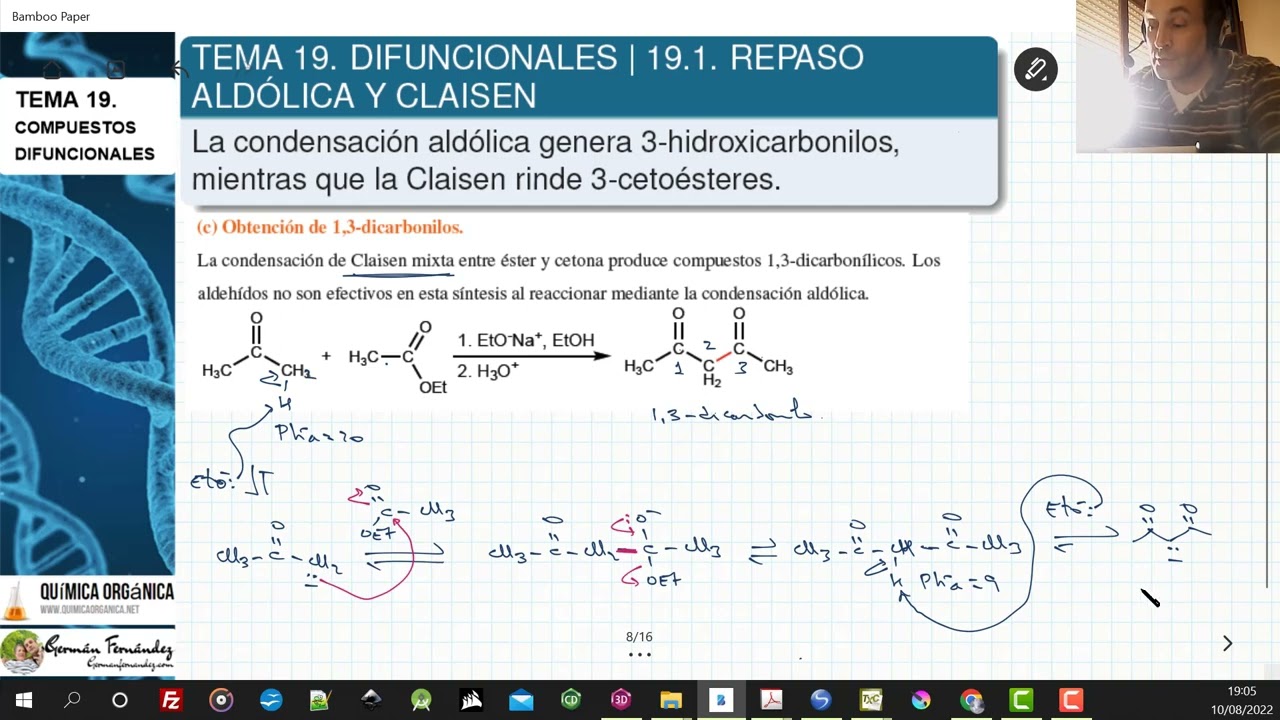Open the colorful paint app in taskbar
Viewport: 1280px width, 720px height.
tap(921, 700)
